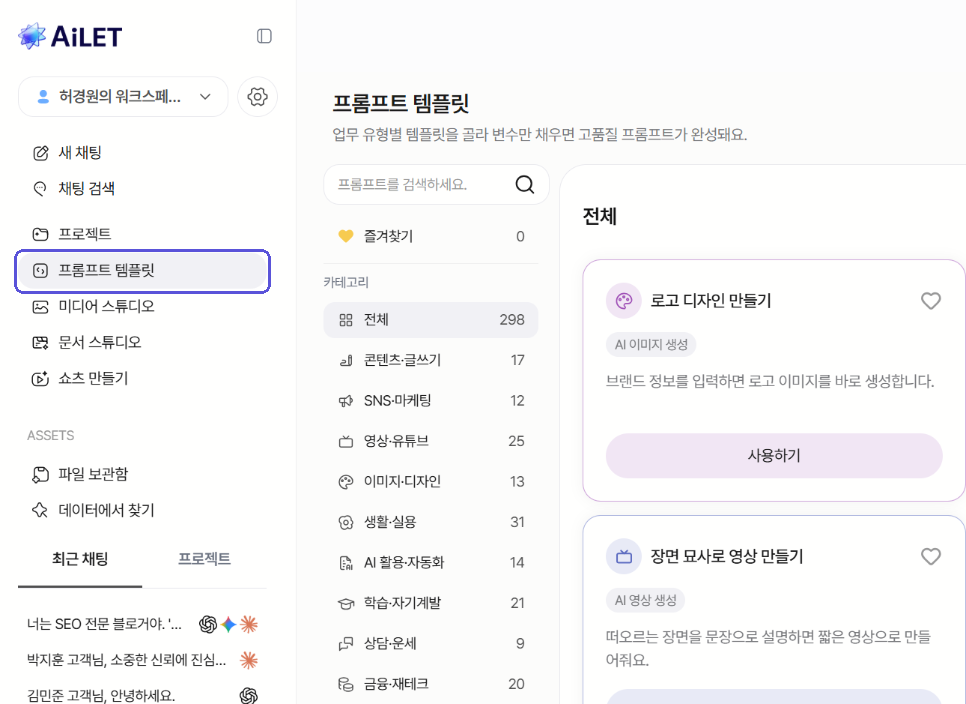The width and height of the screenshot is (966, 704).
Task: Click the TV icon on 장면 묘사 card
Action: [624, 557]
